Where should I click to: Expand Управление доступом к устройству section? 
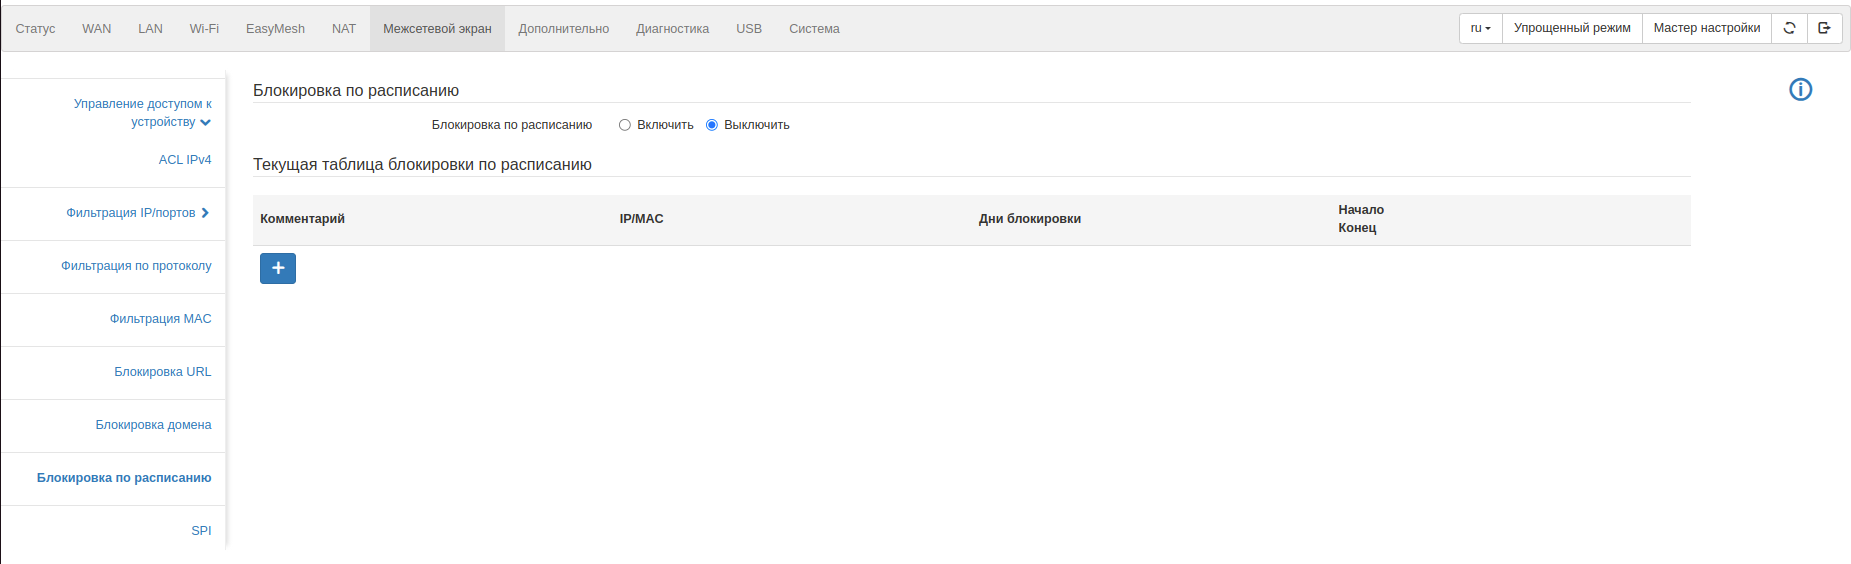(142, 112)
